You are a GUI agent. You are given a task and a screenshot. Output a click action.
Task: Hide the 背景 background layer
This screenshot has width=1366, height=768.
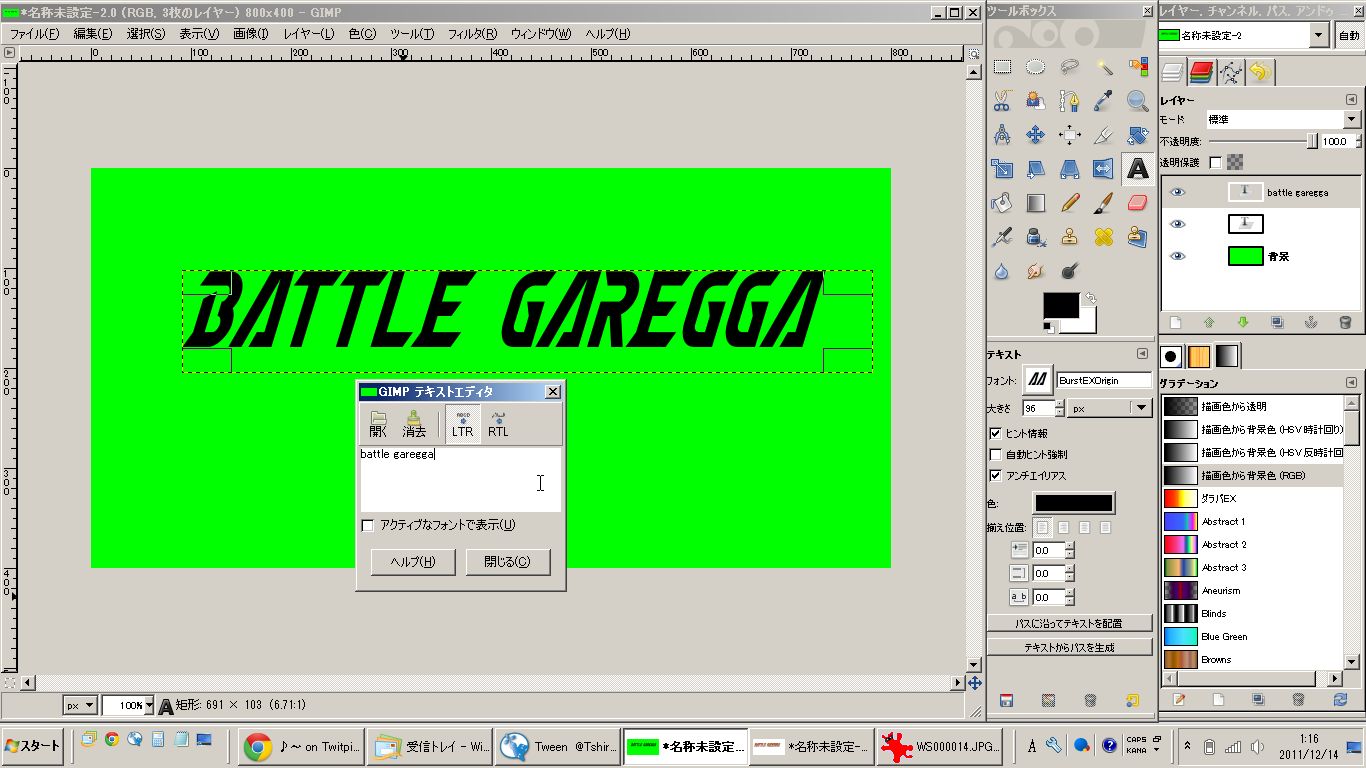click(1178, 256)
